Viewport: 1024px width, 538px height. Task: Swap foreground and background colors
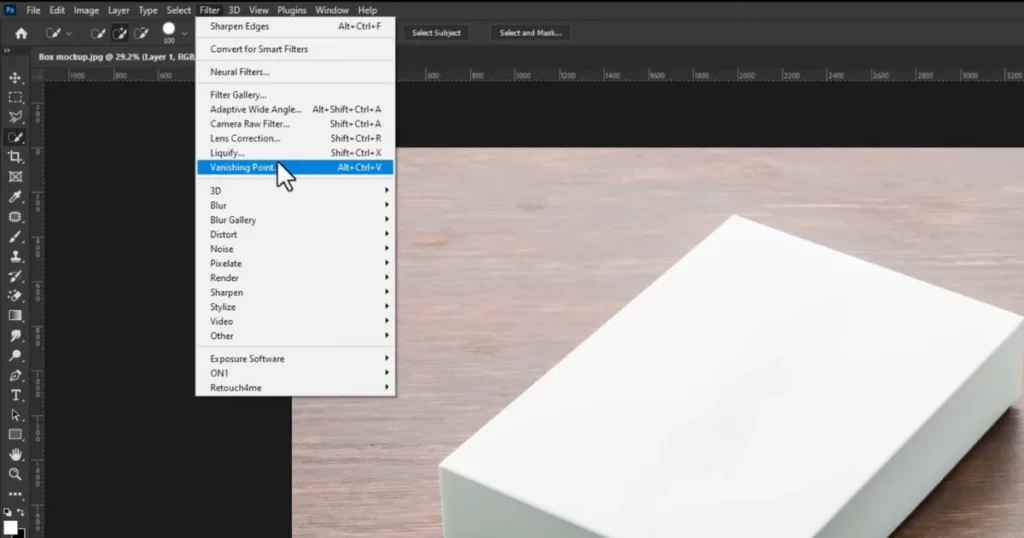point(21,513)
